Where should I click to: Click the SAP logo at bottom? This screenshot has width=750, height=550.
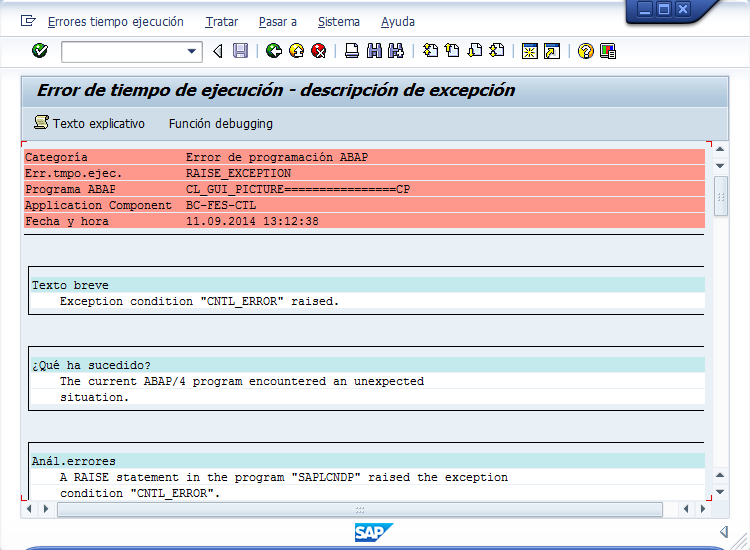[374, 532]
